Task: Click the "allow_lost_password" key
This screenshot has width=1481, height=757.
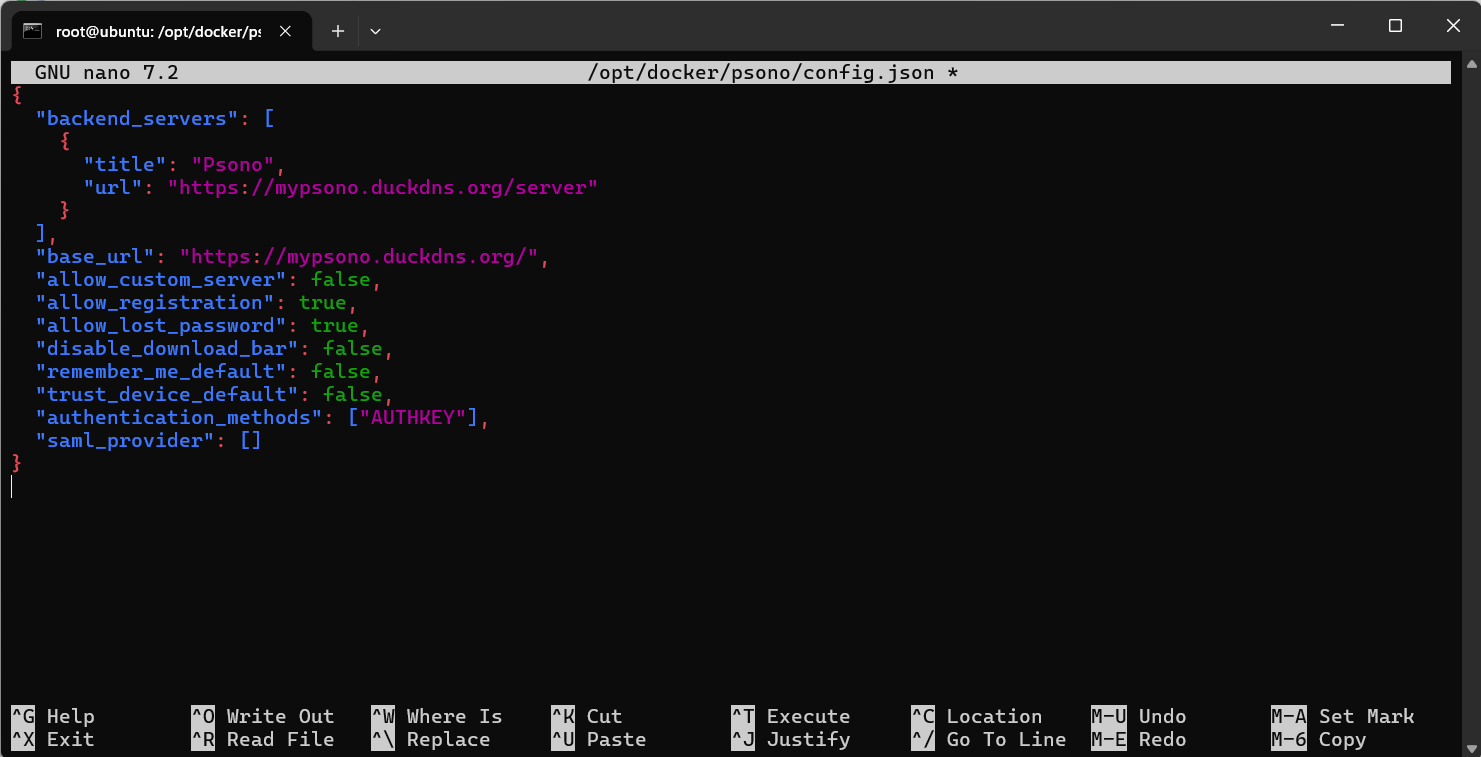Action: tap(161, 325)
